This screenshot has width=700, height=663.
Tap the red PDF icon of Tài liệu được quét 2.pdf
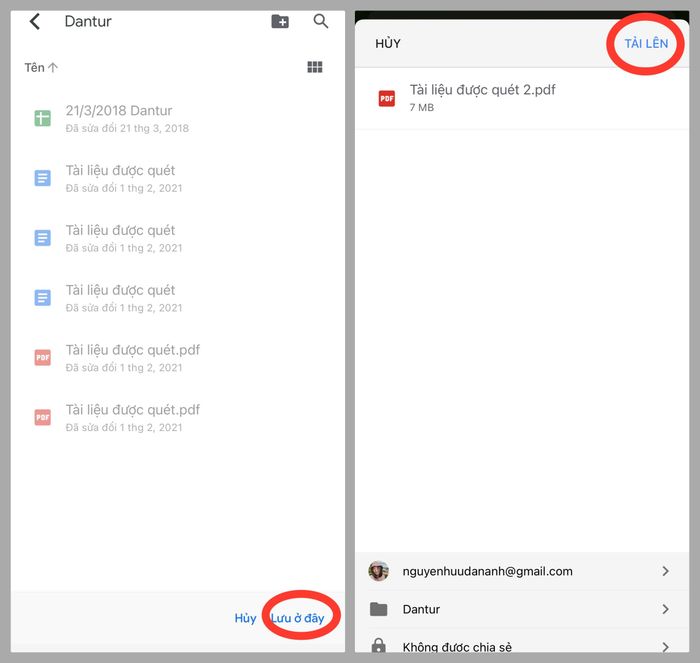(386, 98)
